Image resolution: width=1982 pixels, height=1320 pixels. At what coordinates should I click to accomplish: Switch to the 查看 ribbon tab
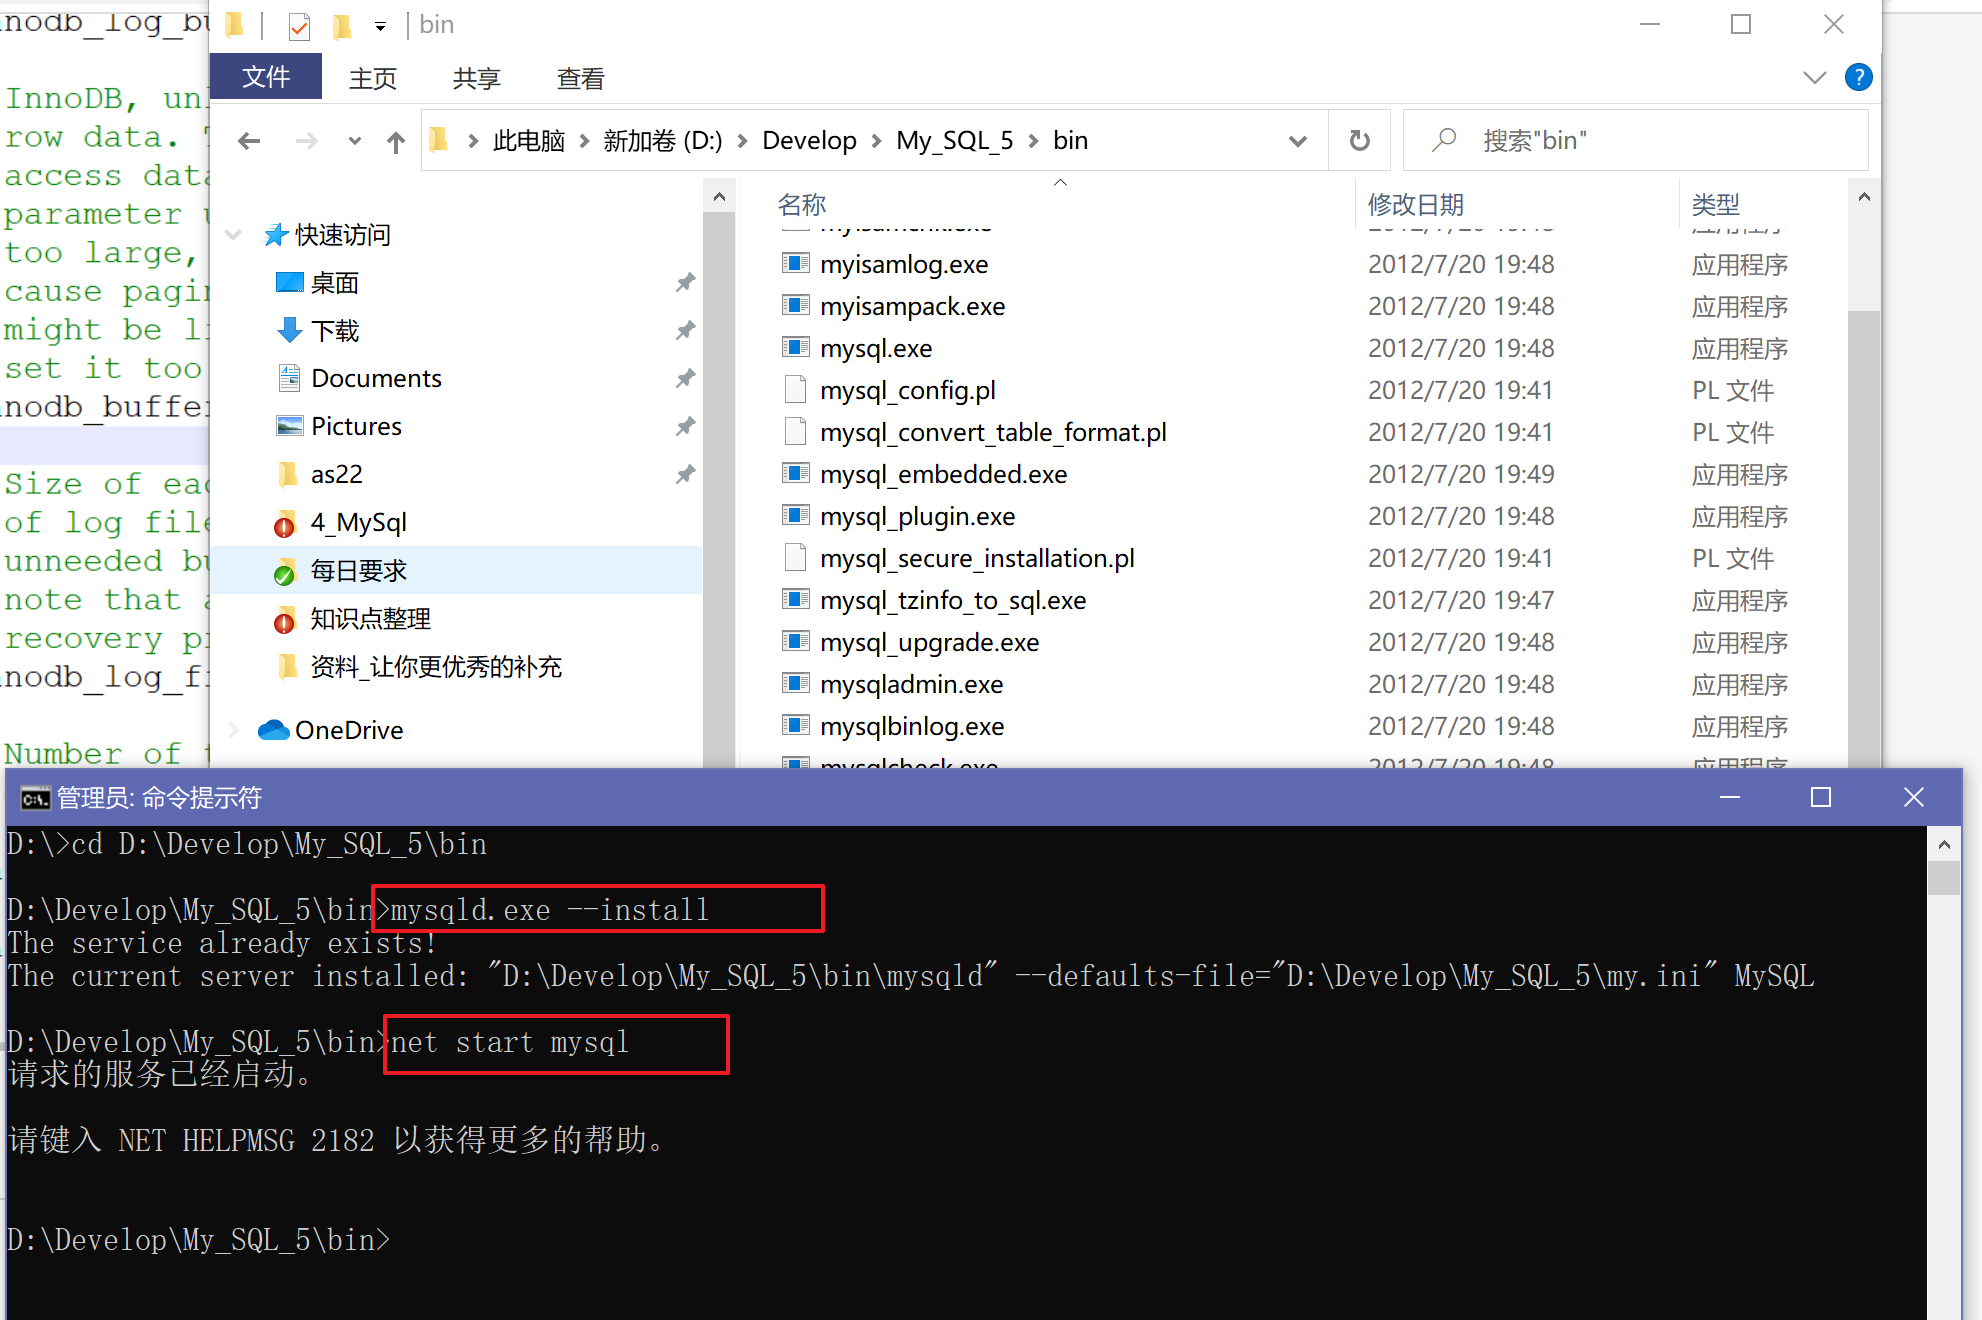580,78
